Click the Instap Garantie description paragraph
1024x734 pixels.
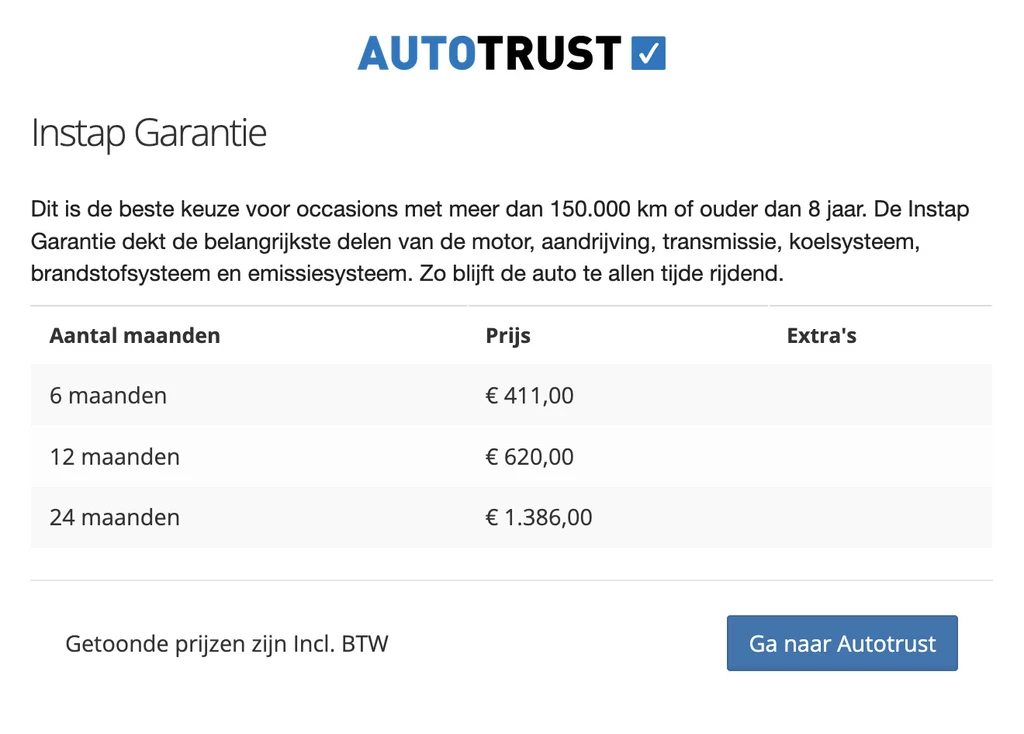point(500,242)
